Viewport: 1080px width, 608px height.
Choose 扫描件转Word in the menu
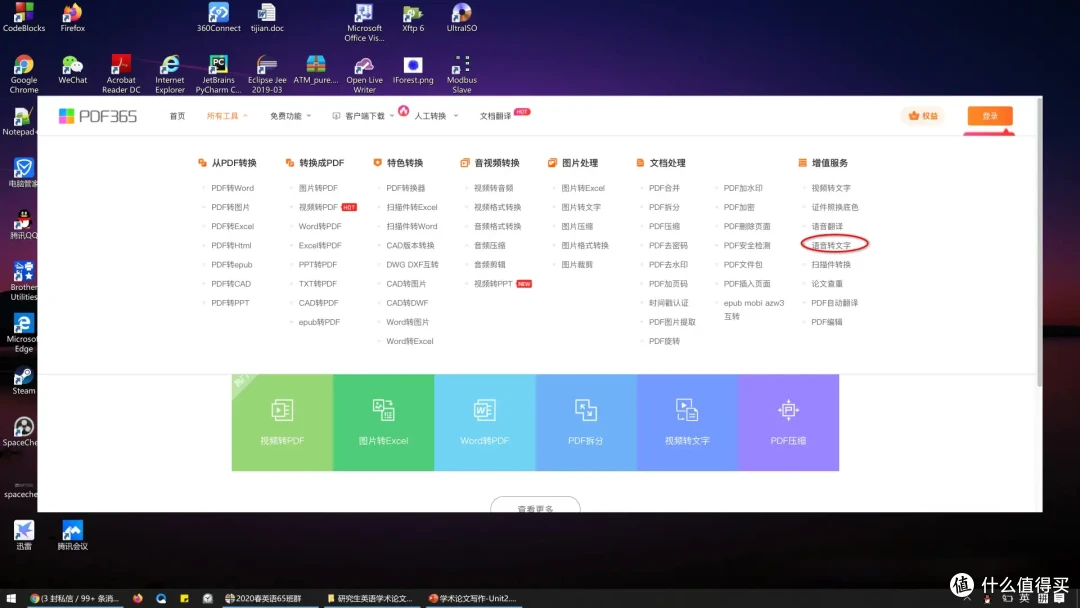(411, 227)
